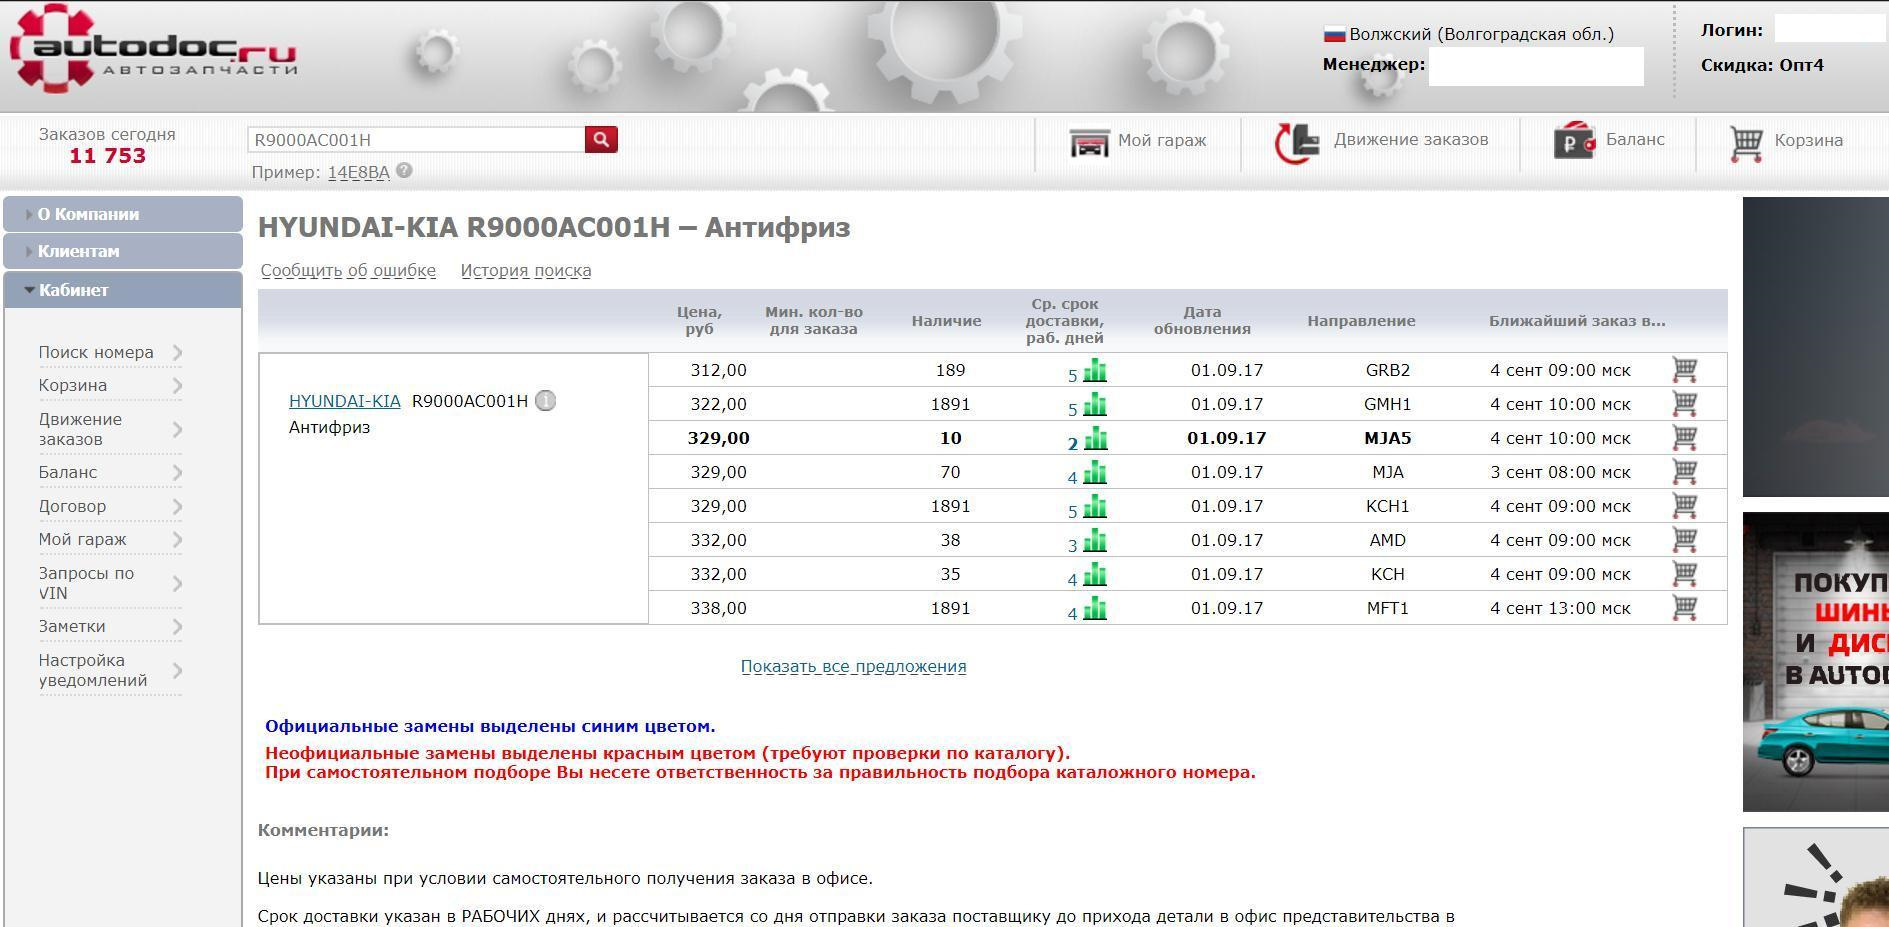Viewport: 1889px width, 927px height.
Task: Add the MJA5 offer to cart
Action: (x=1684, y=438)
